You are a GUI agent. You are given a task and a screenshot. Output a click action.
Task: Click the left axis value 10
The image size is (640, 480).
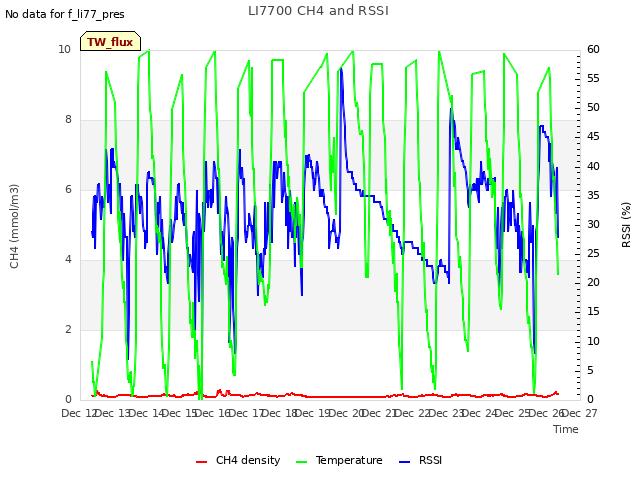(64, 49)
